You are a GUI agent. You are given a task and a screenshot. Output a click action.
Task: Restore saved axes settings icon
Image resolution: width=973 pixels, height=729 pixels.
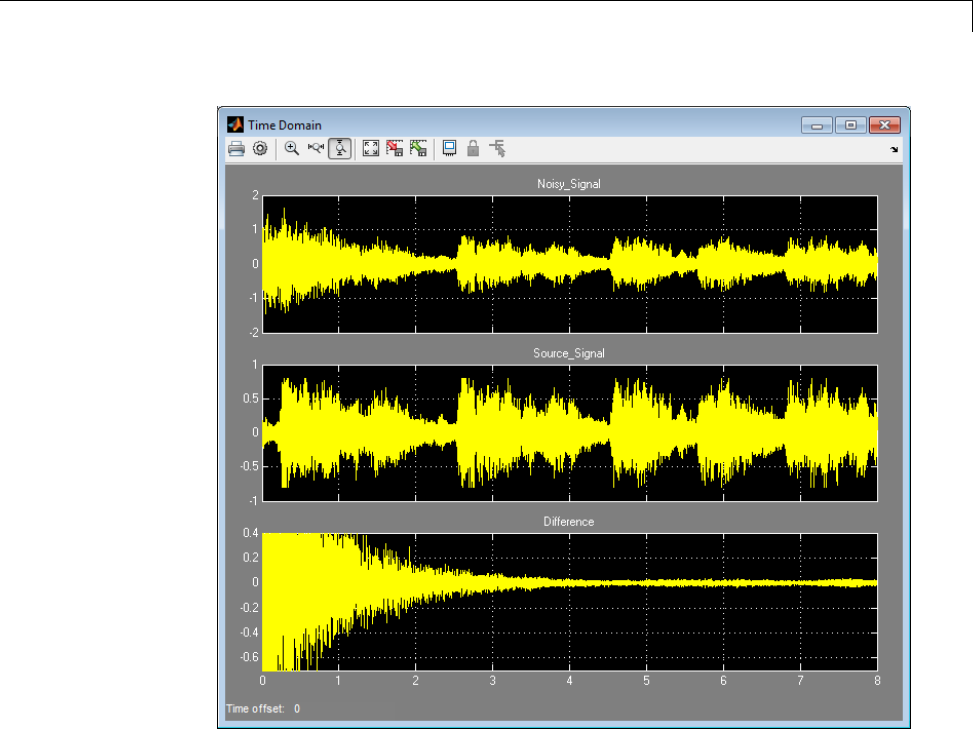(x=419, y=149)
